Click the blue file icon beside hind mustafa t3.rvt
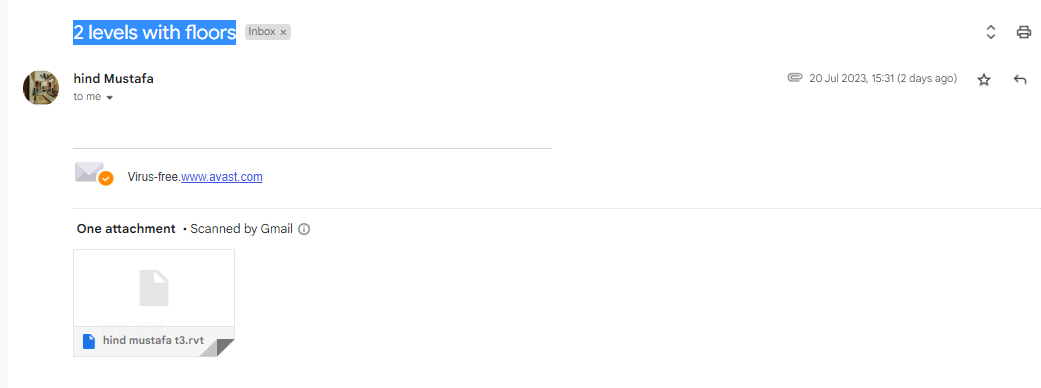 click(89, 341)
